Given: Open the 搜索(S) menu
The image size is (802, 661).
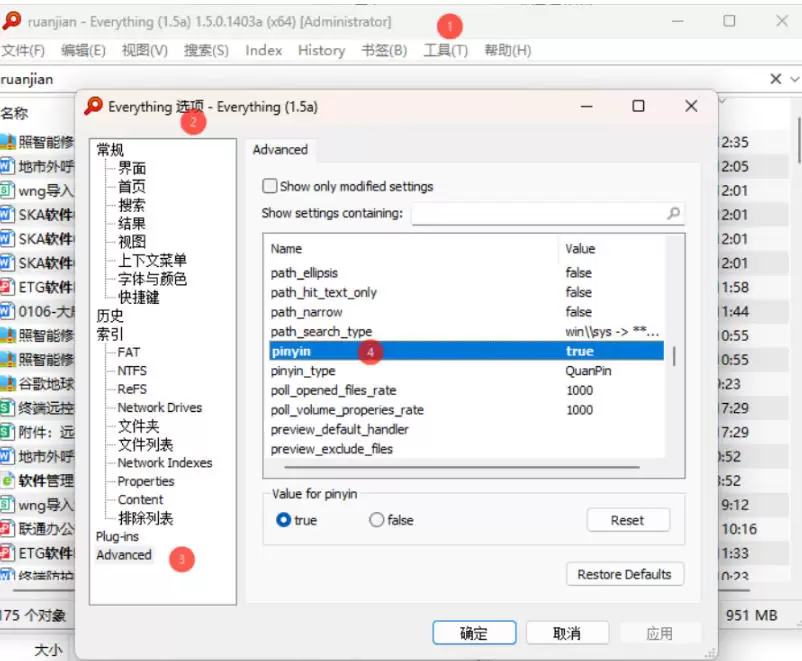Looking at the screenshot, I should click(x=206, y=50).
